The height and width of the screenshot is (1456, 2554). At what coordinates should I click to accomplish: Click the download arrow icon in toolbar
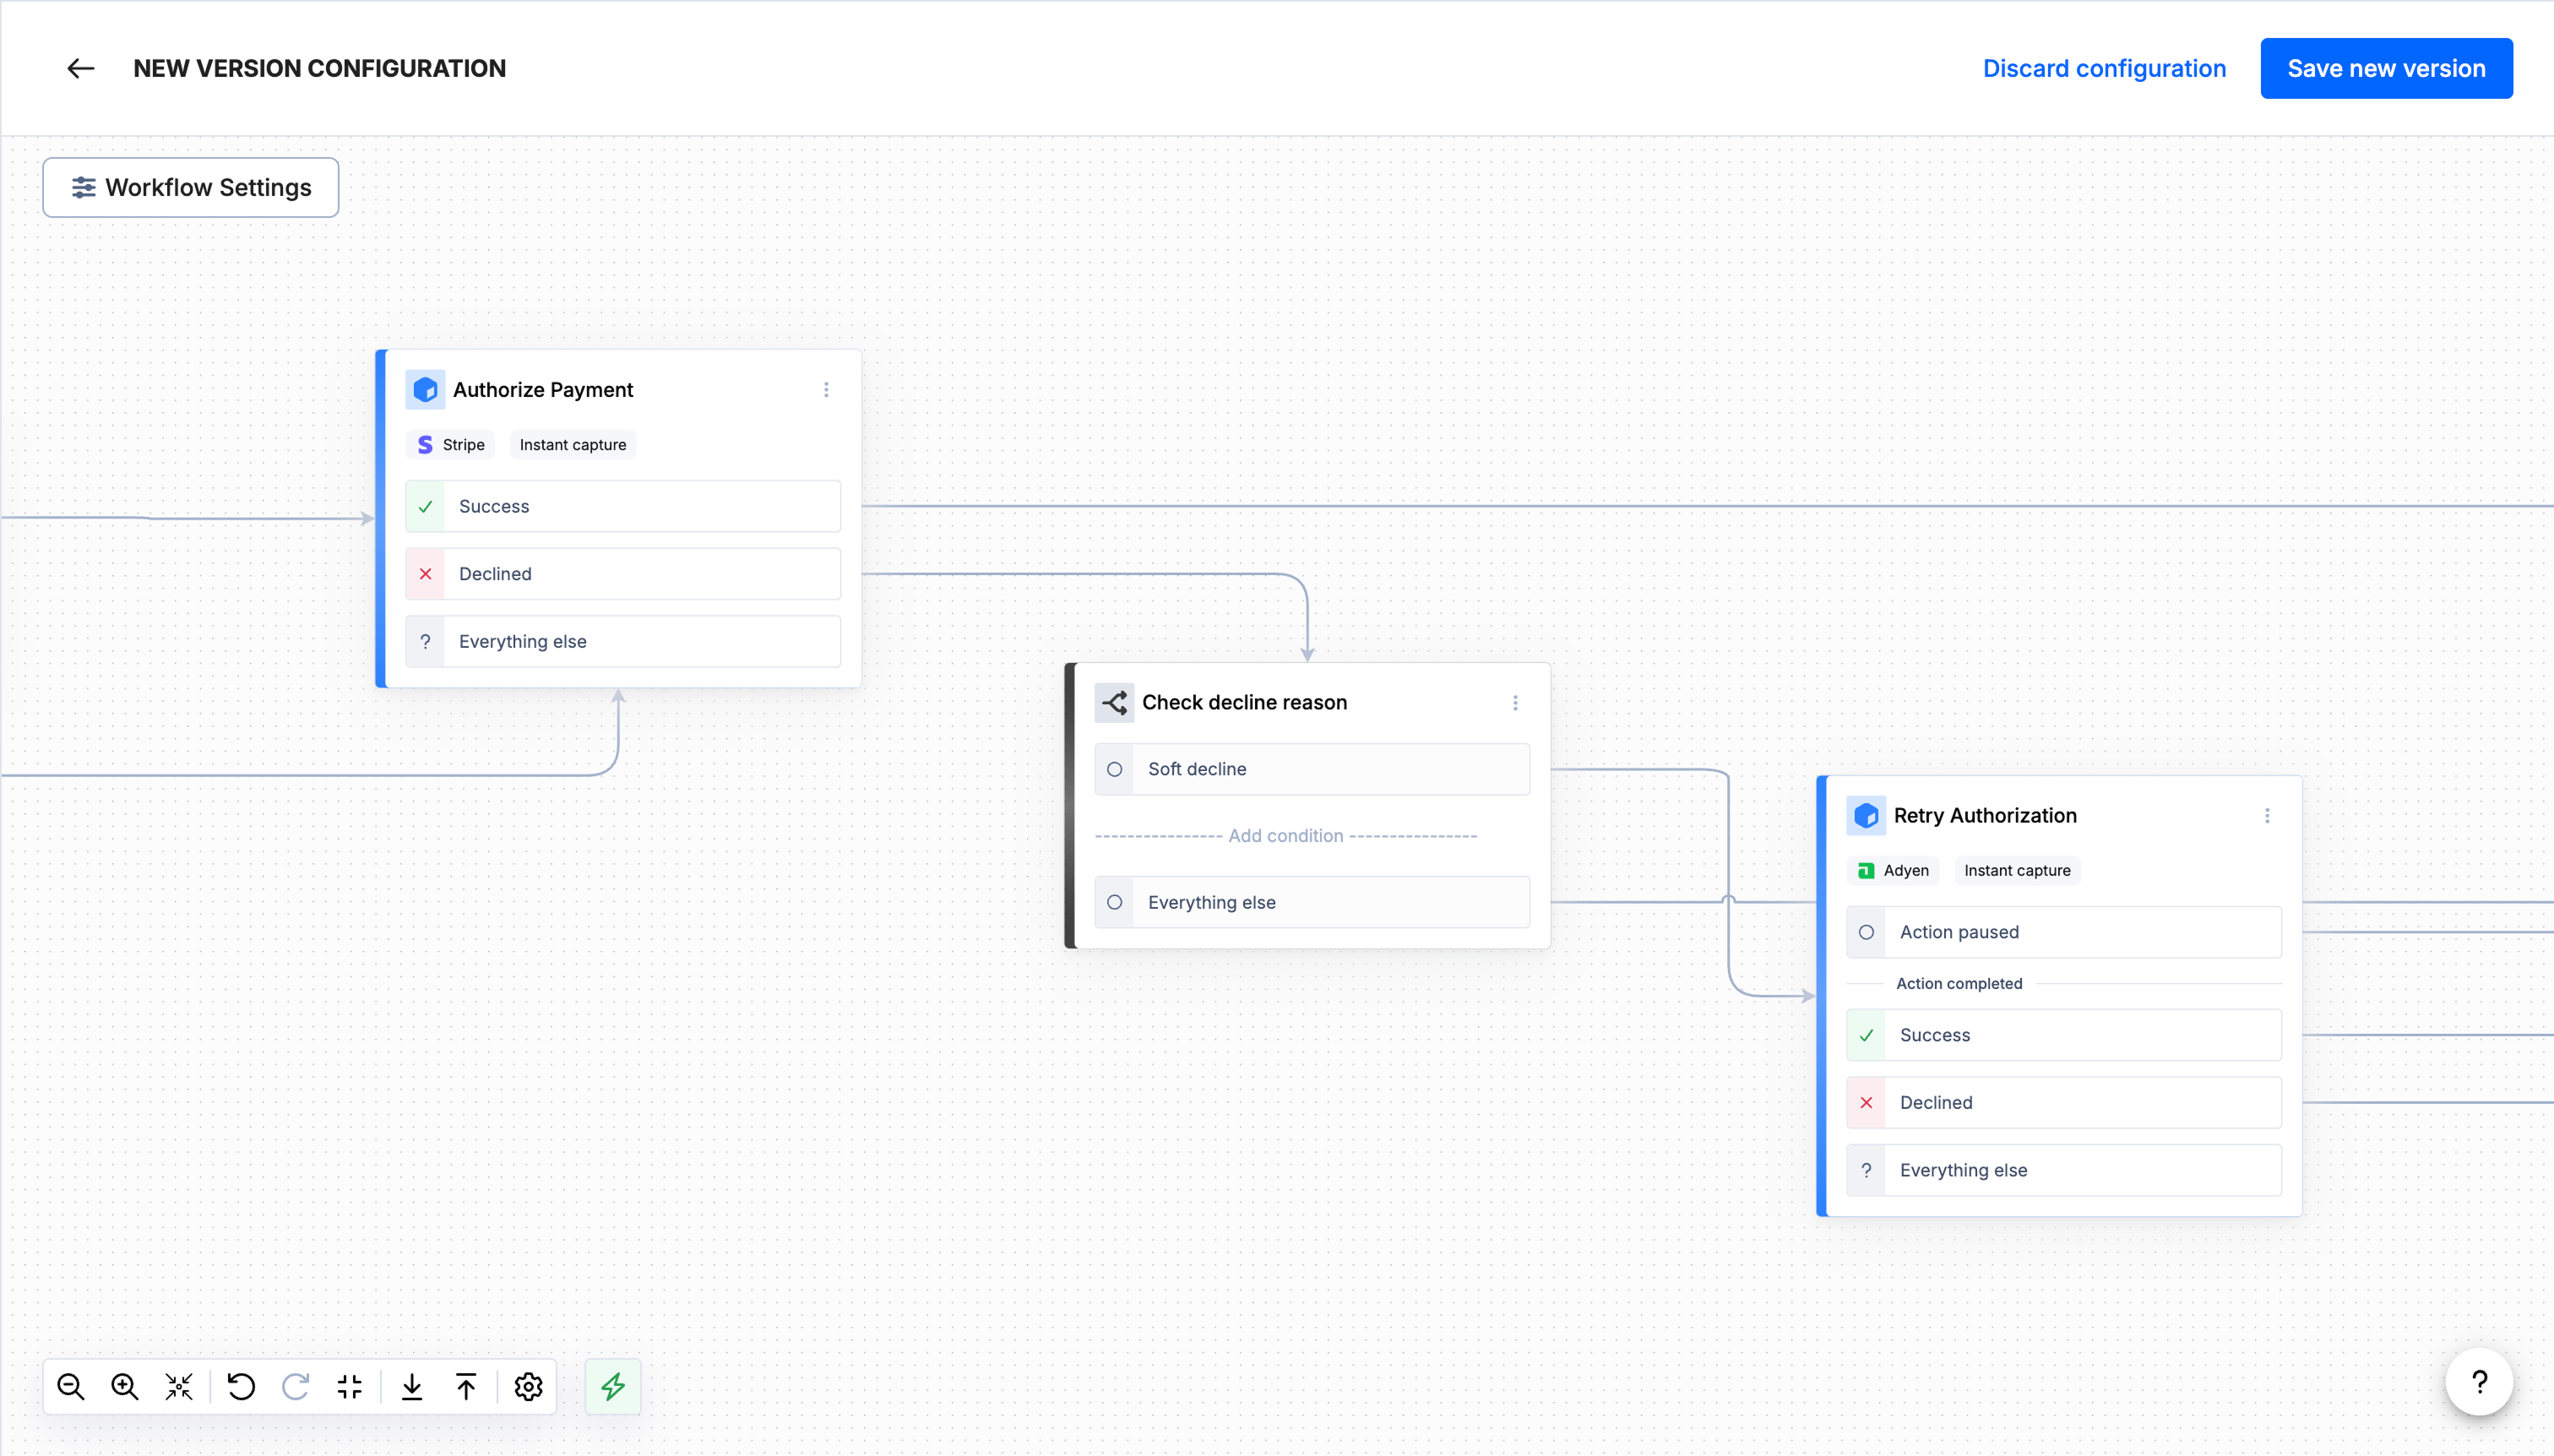(x=412, y=1386)
